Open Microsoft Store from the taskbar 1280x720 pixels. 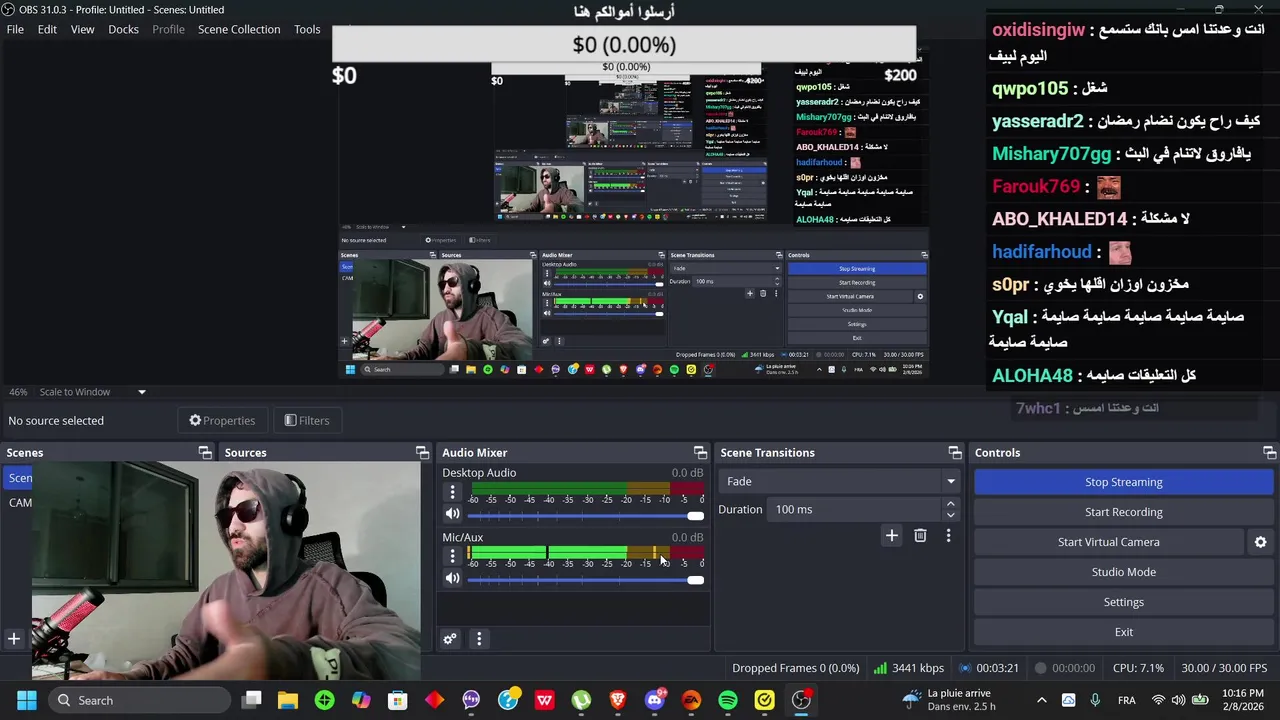(x=398, y=700)
